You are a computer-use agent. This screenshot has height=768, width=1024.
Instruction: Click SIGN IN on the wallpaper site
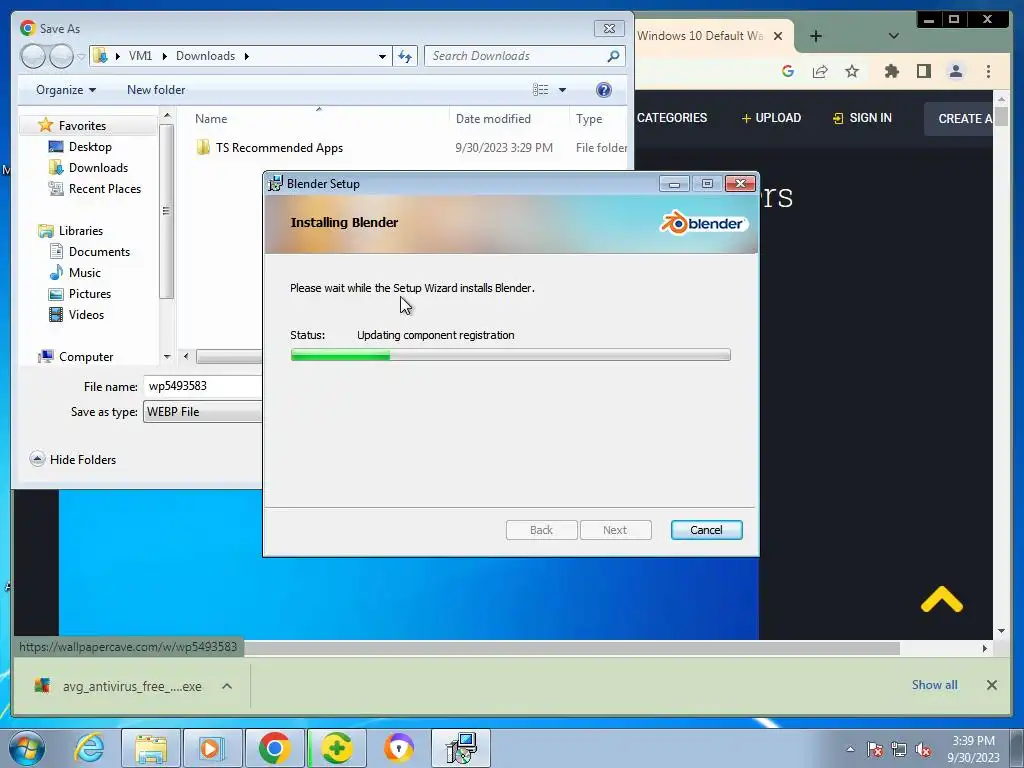[862, 118]
